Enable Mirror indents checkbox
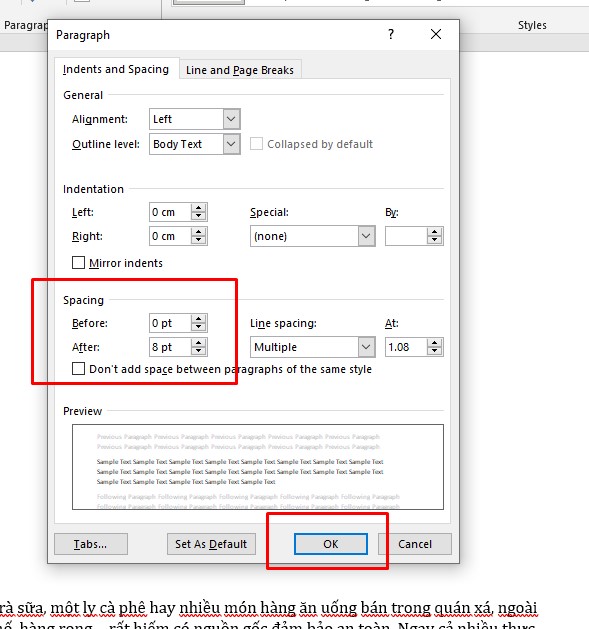Image resolution: width=589 pixels, height=629 pixels. 78,263
